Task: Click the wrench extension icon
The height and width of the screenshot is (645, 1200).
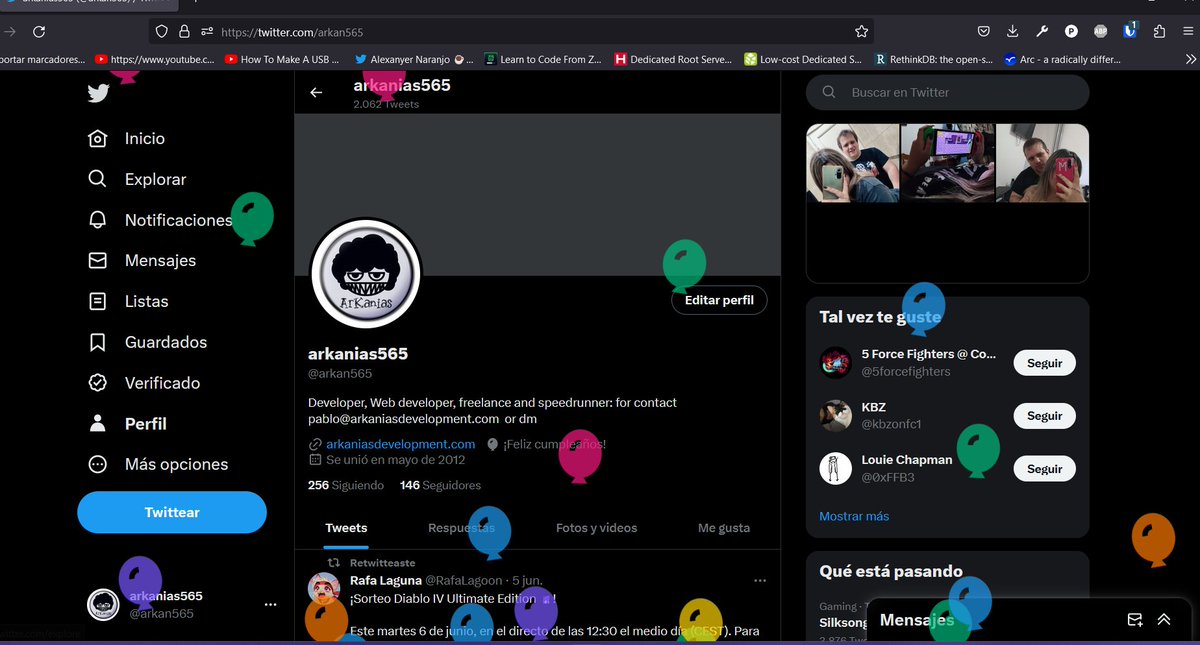Action: pyautogui.click(x=1042, y=32)
